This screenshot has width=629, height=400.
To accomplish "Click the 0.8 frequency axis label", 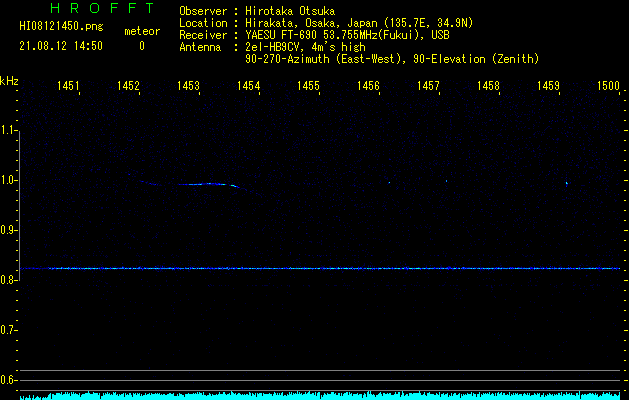I will click(x=8, y=280).
